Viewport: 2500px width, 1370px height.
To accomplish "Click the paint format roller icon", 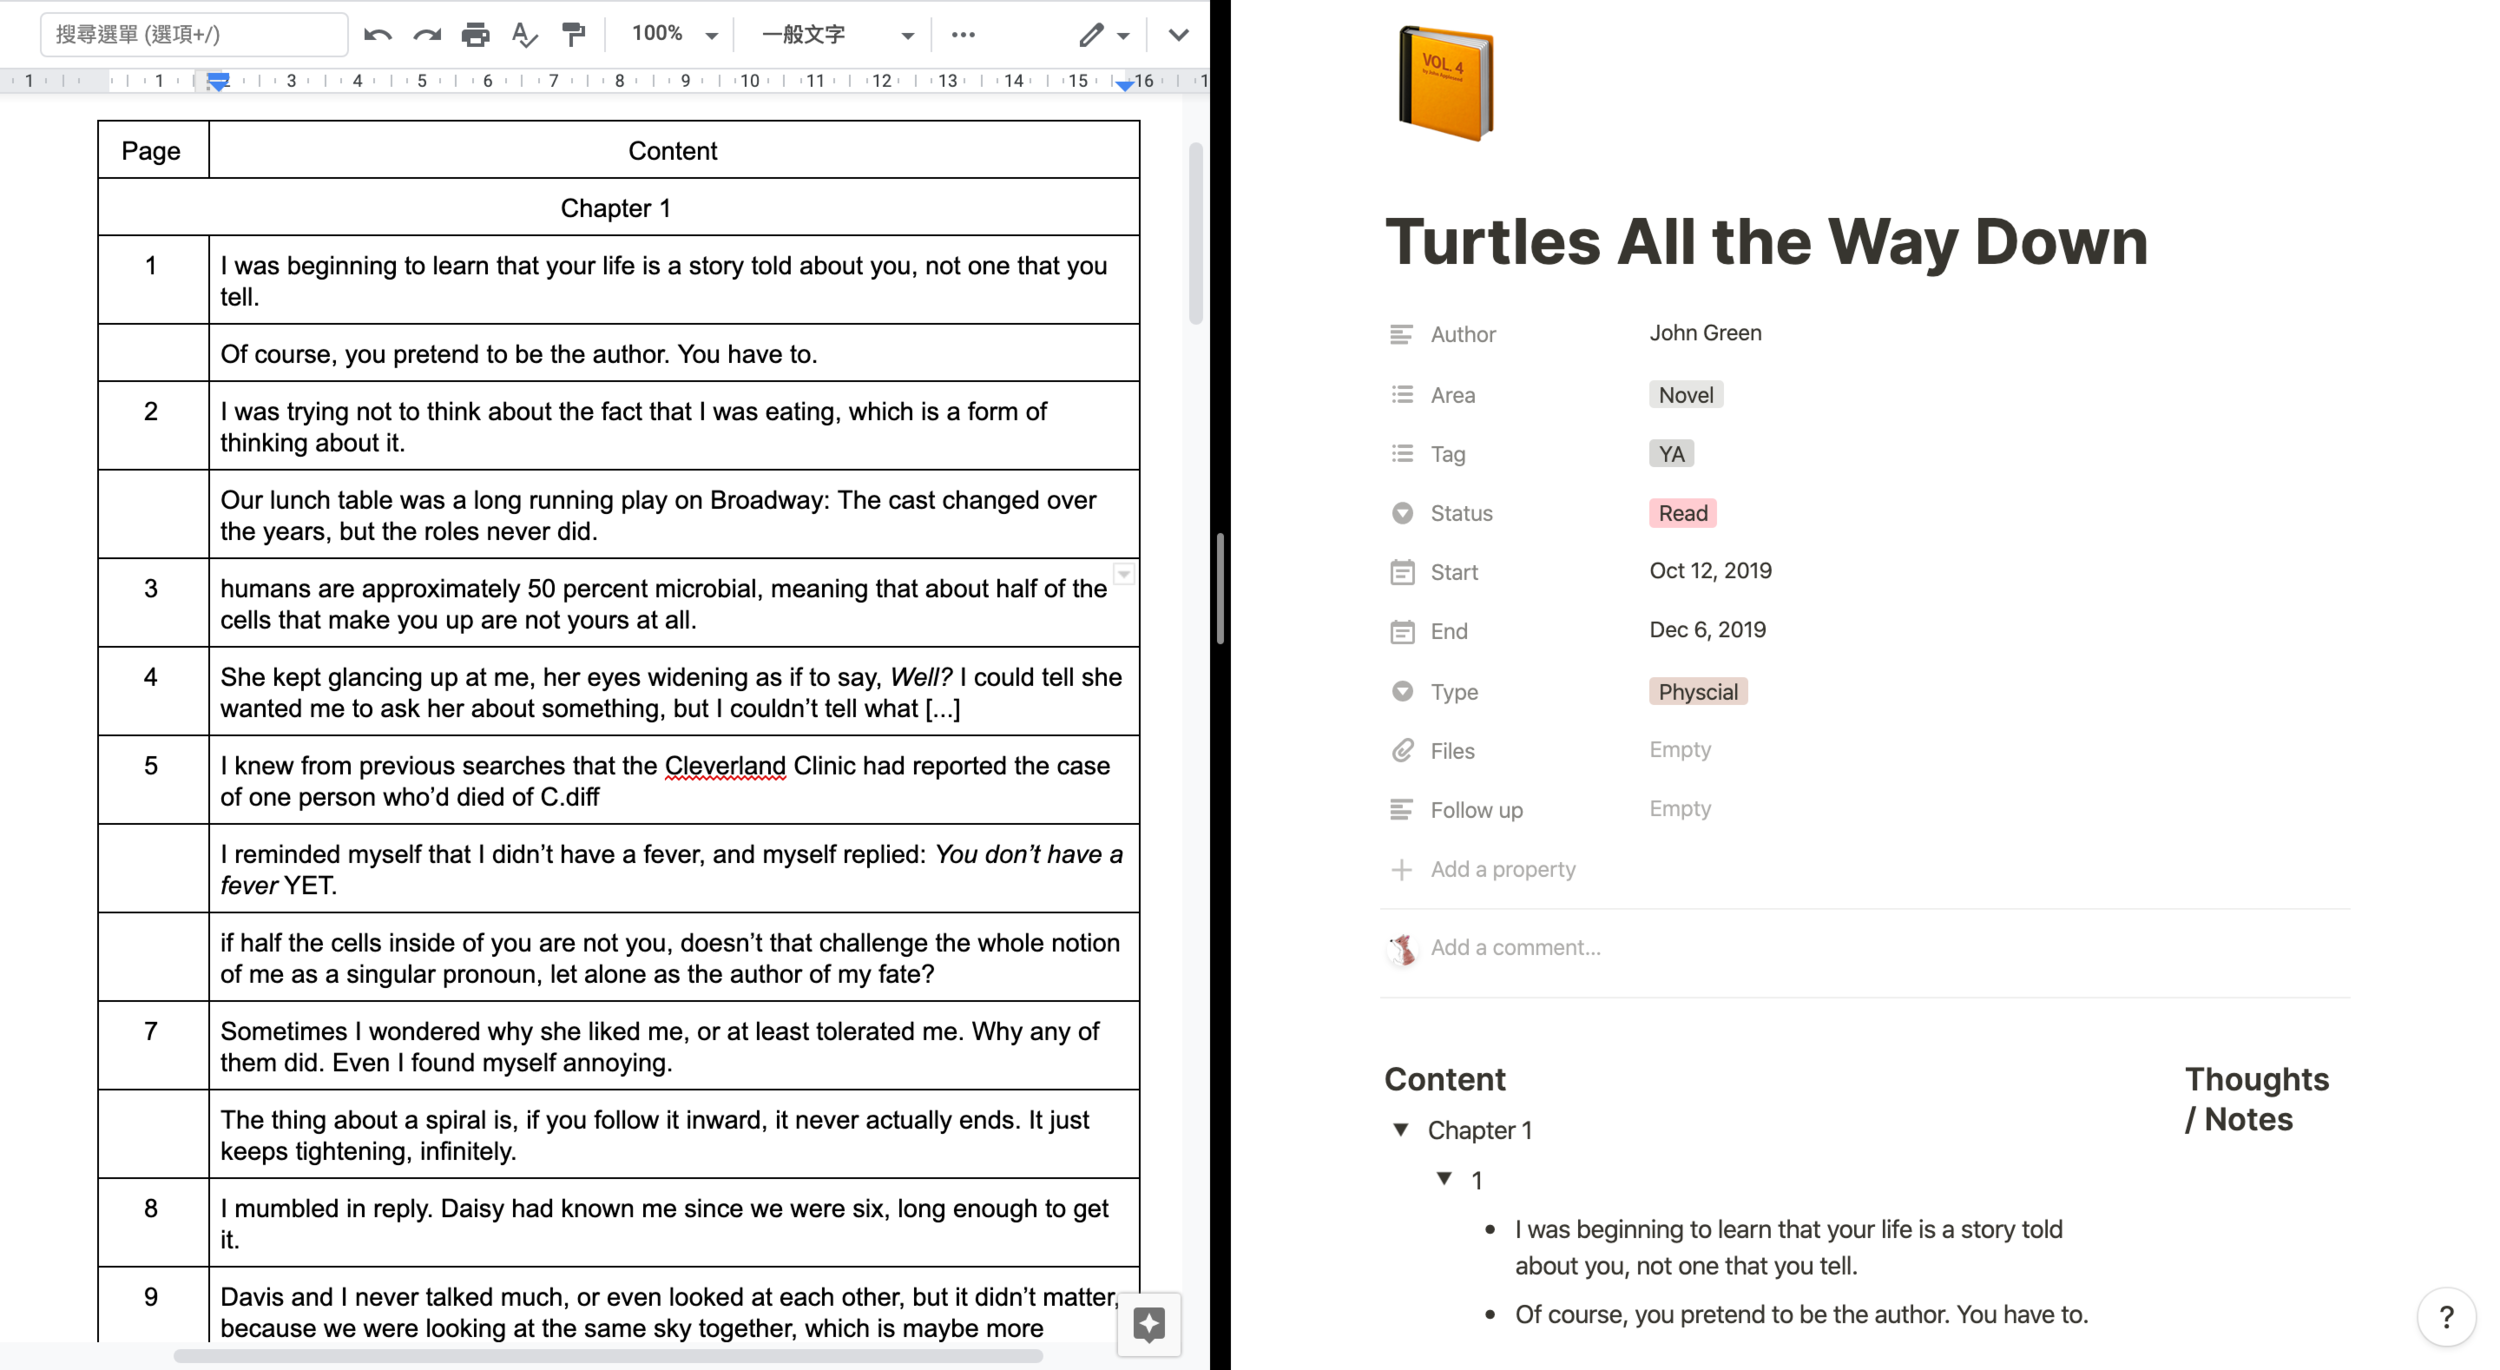I will tap(573, 35).
